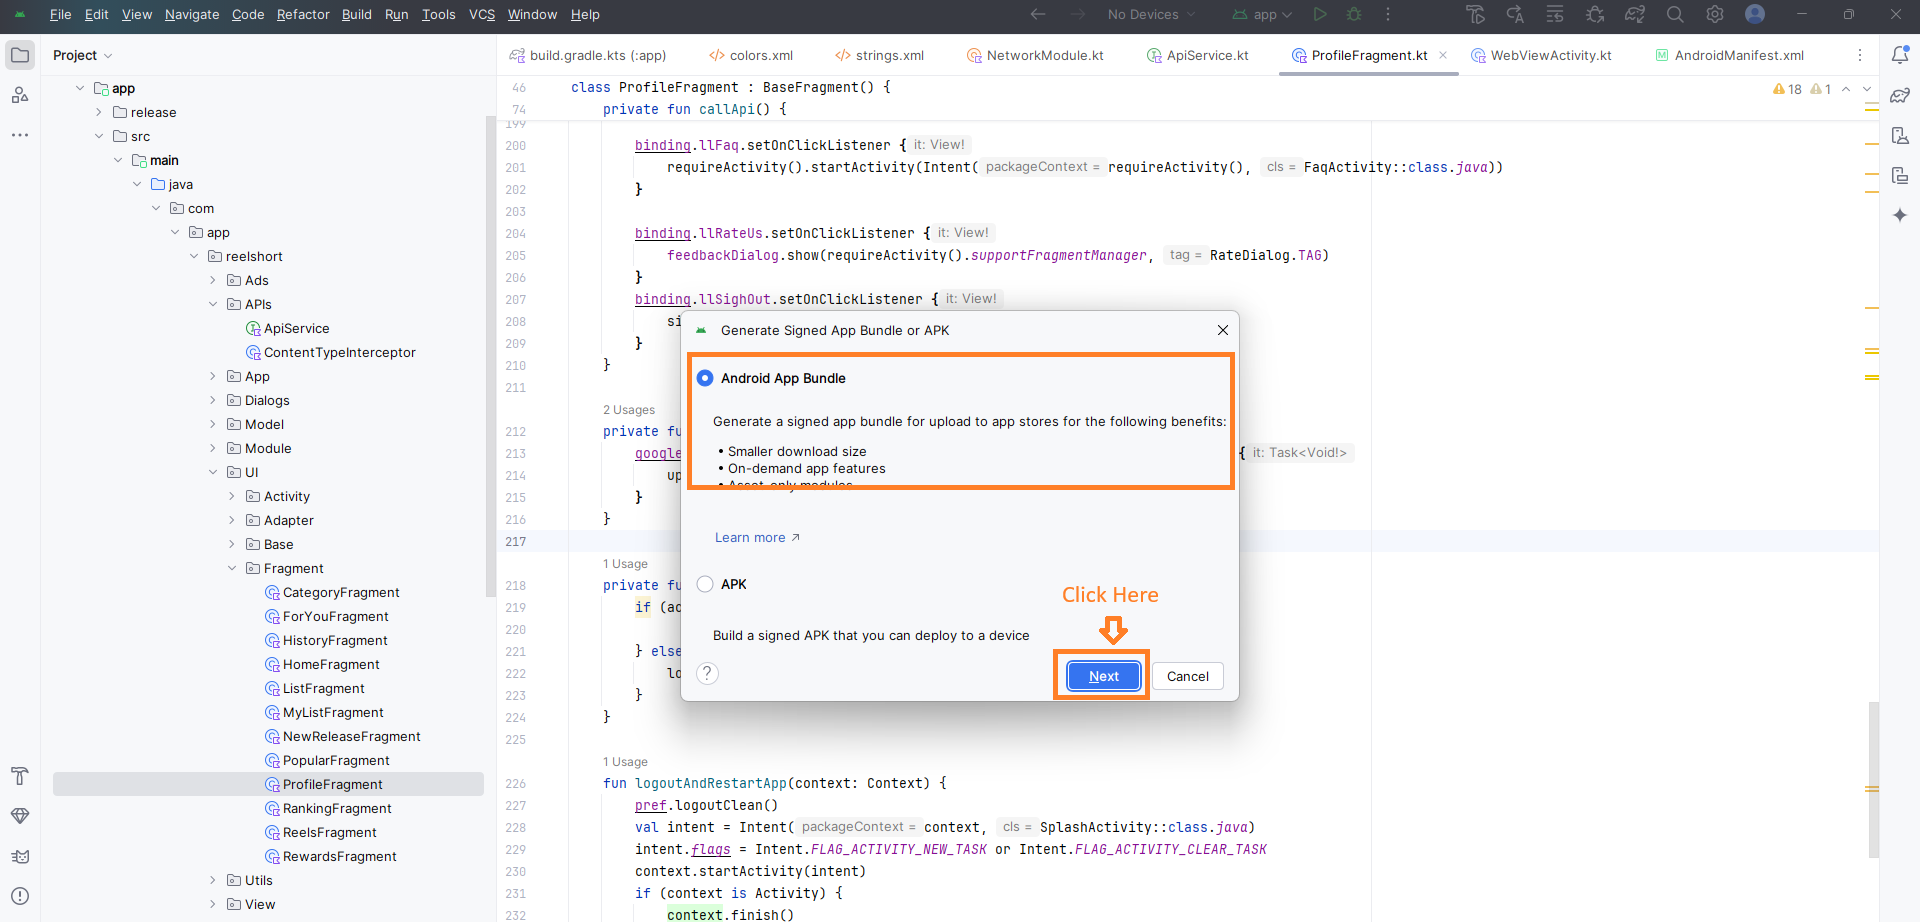The height and width of the screenshot is (922, 1920).
Task: Open the IDE settings gear icon
Action: pyautogui.click(x=1715, y=14)
